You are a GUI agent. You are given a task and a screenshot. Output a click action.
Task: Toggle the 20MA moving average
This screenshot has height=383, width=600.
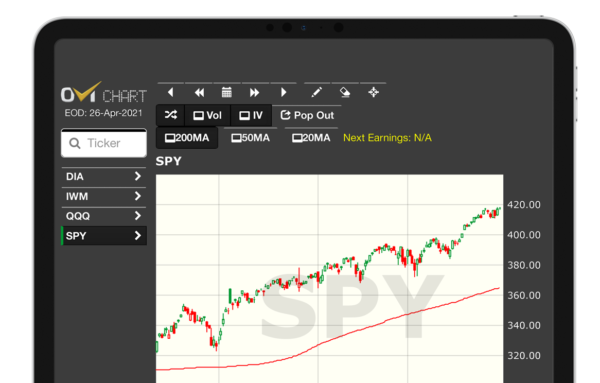tap(311, 138)
